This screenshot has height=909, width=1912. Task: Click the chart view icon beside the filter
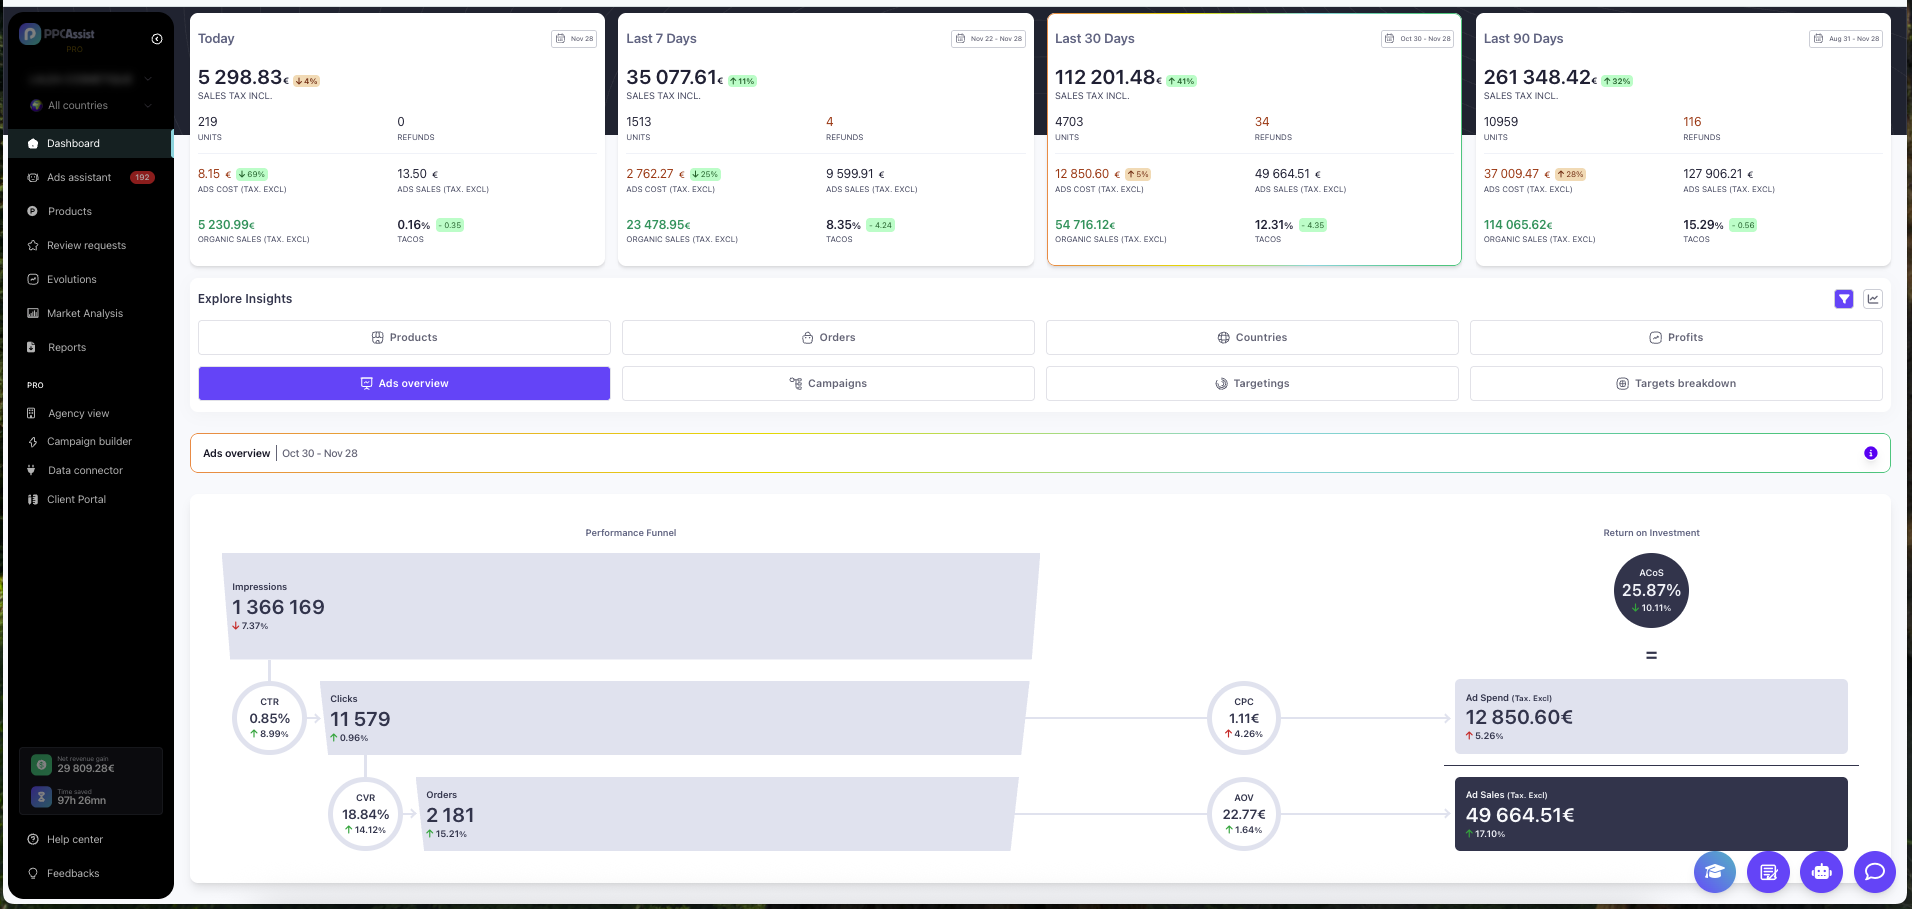click(1873, 299)
